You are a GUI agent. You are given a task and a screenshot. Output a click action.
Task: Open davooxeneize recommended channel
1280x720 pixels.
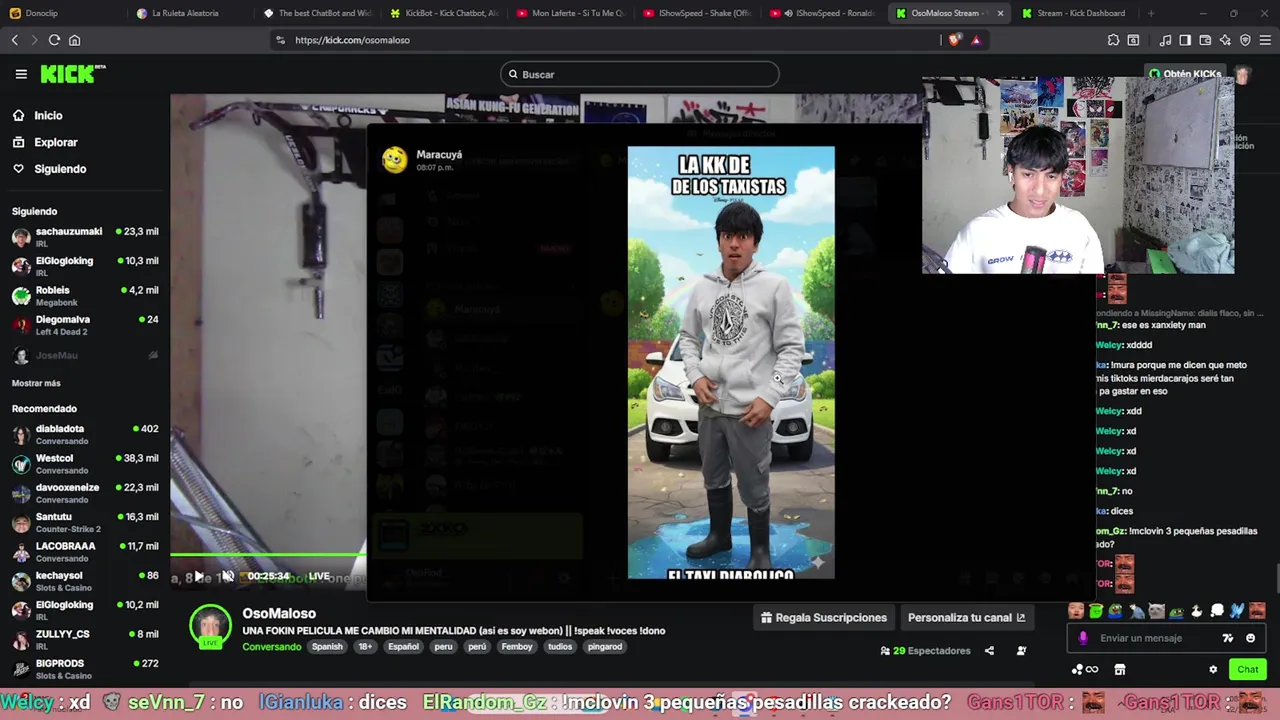click(x=84, y=493)
